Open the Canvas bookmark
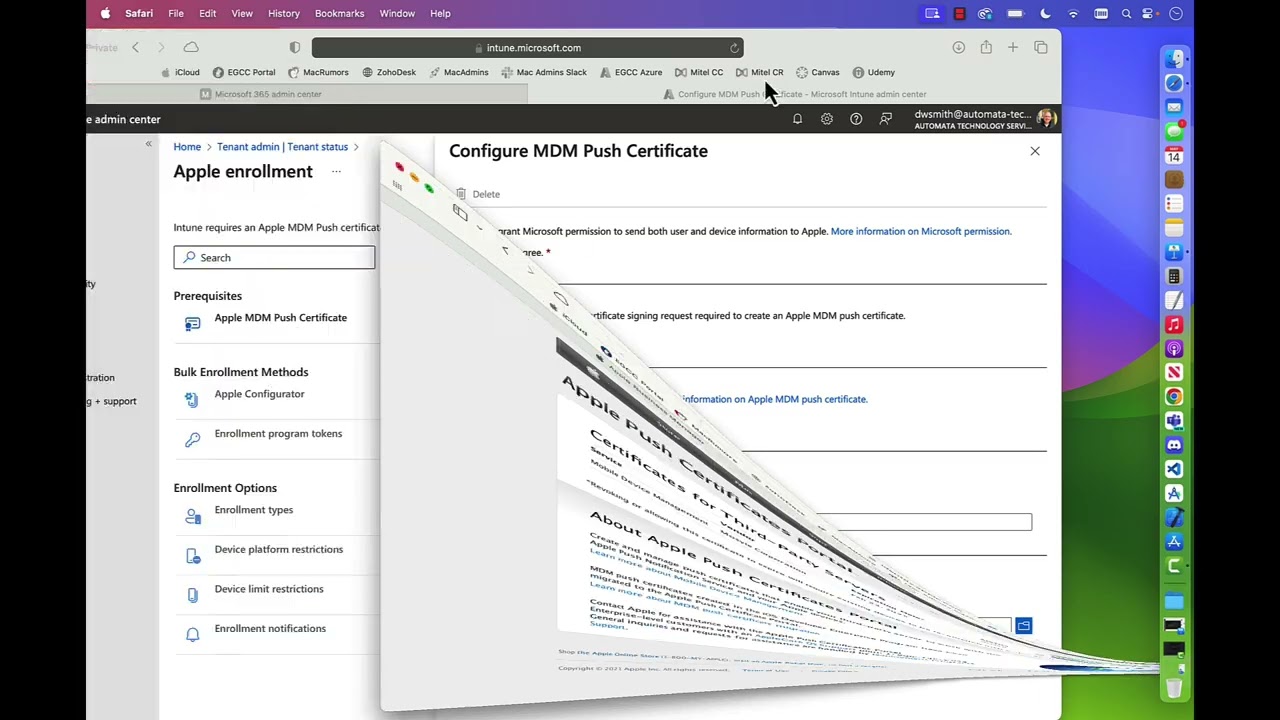This screenshot has height=720, width=1280. click(818, 72)
